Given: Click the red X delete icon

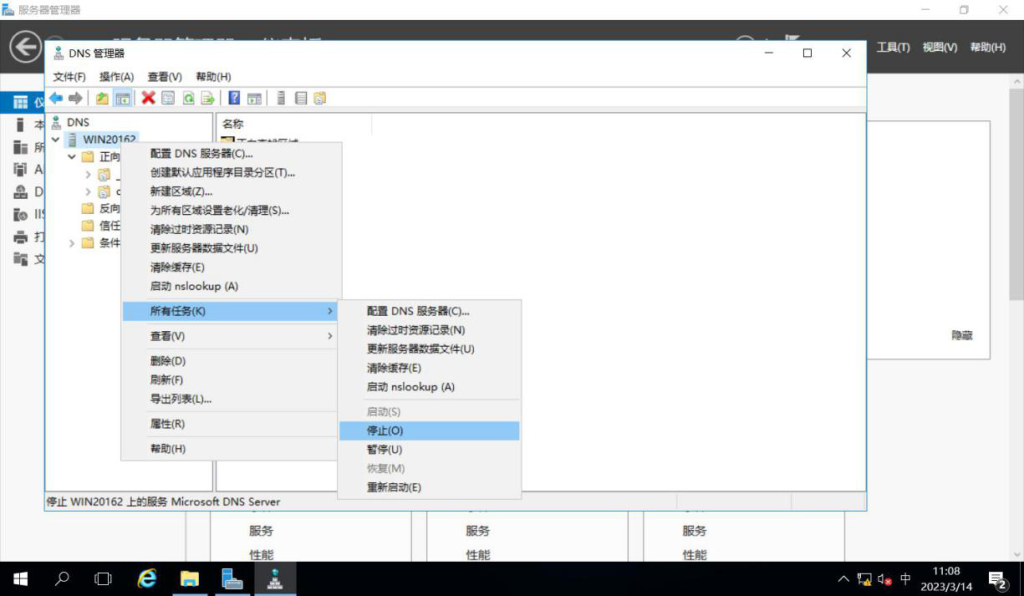Looking at the screenshot, I should 148,98.
